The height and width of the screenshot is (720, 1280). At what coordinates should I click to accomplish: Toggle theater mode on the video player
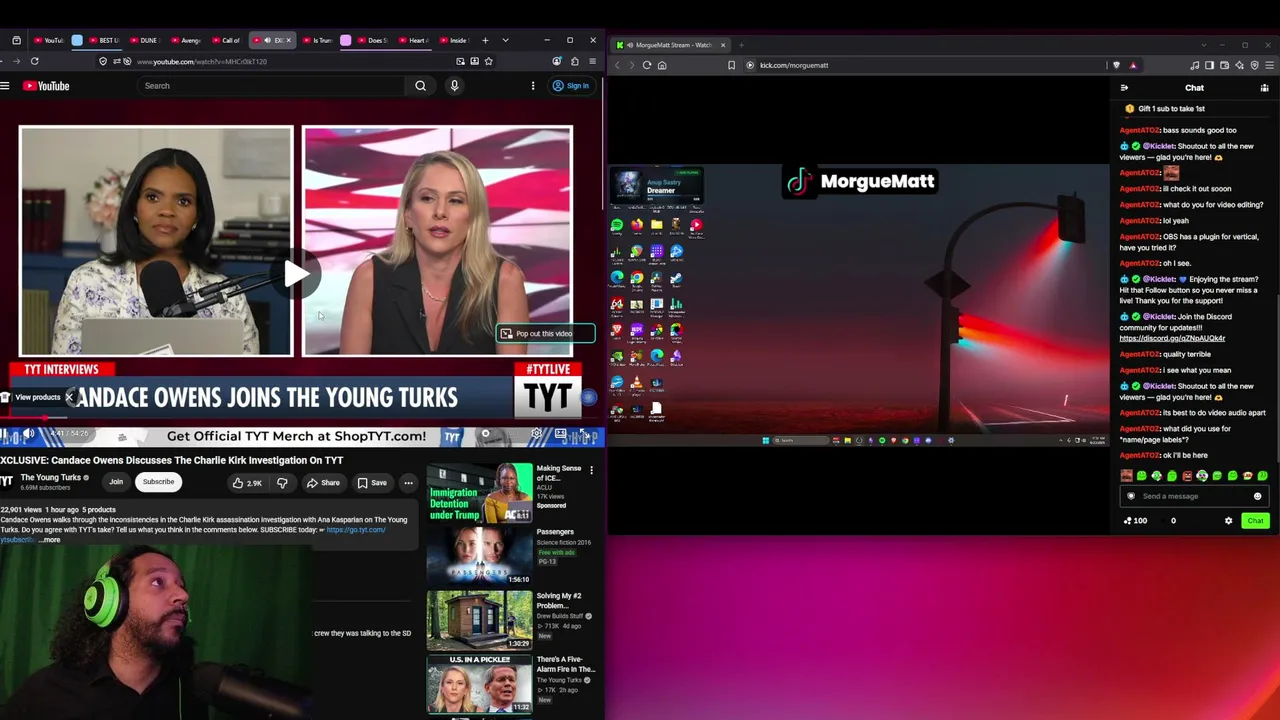tap(561, 435)
